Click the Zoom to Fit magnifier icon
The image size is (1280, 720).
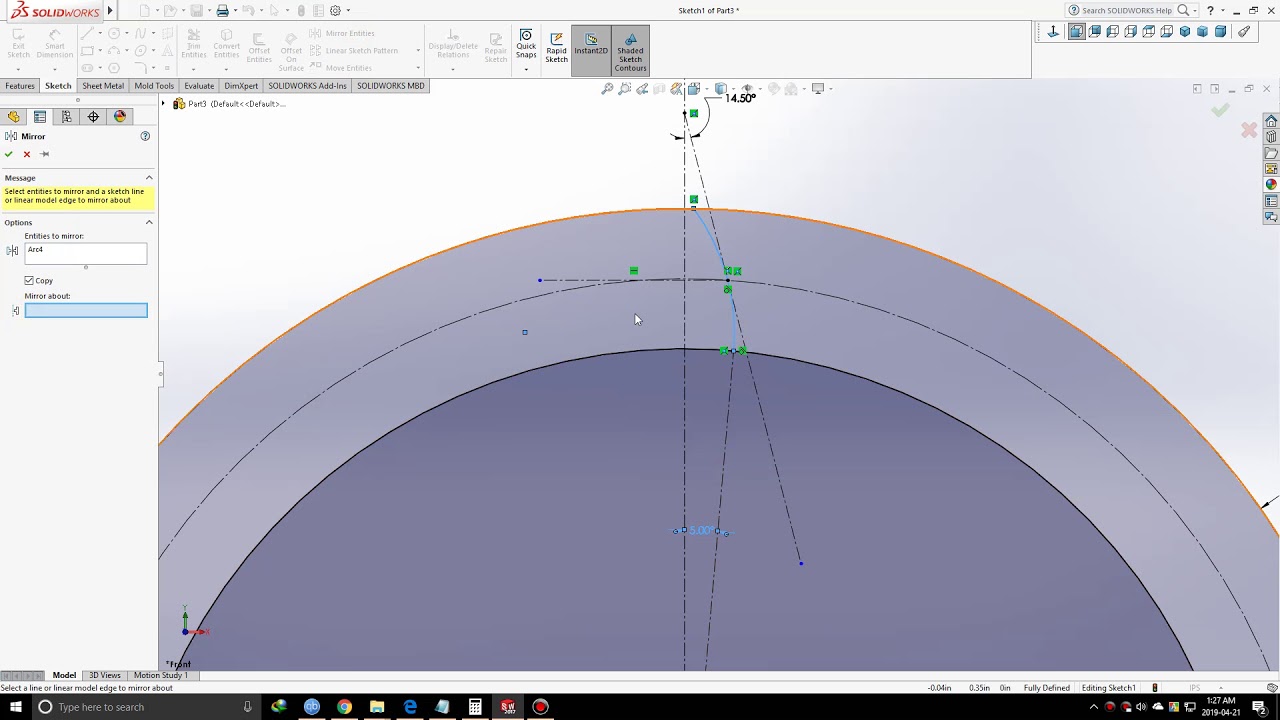point(607,89)
